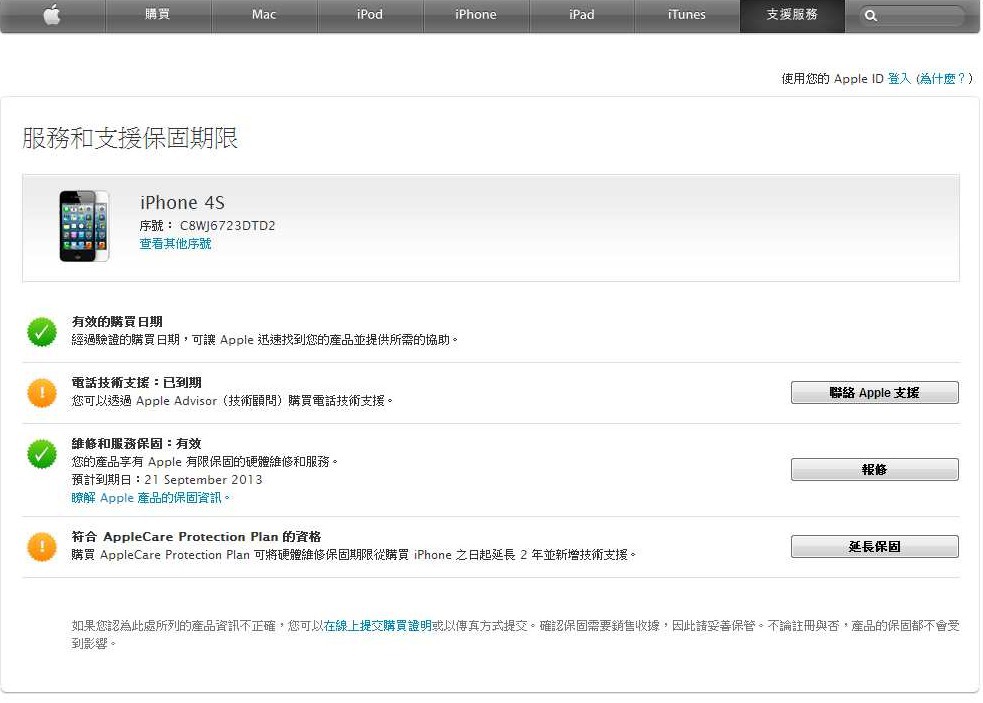Click 預計到期日：21 September 2013 text
Image resolution: width=983 pixels, height=703 pixels.
(167, 480)
